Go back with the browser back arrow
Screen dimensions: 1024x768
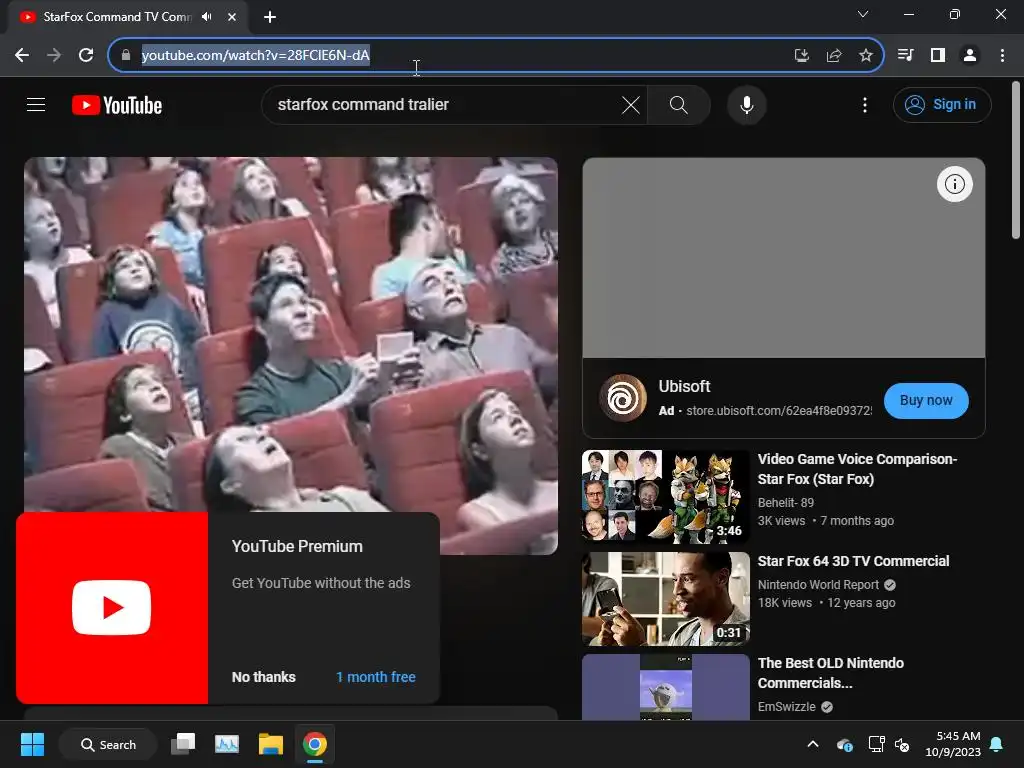click(22, 55)
